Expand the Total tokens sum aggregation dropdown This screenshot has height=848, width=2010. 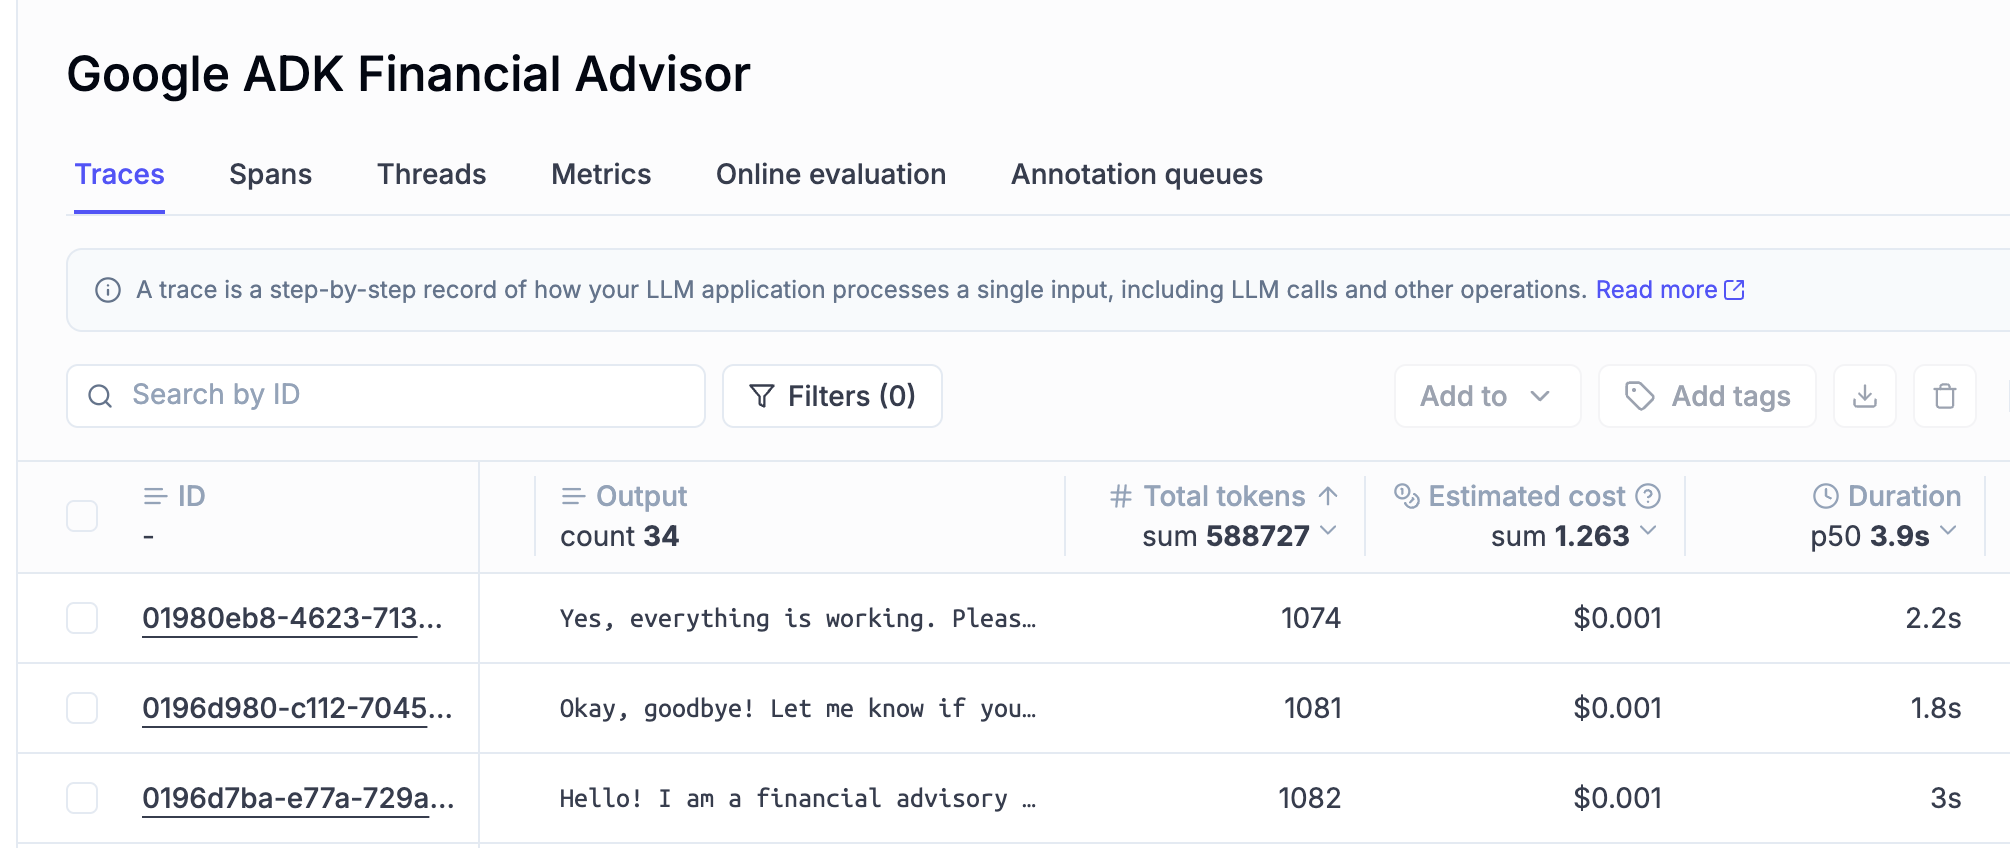(1328, 531)
